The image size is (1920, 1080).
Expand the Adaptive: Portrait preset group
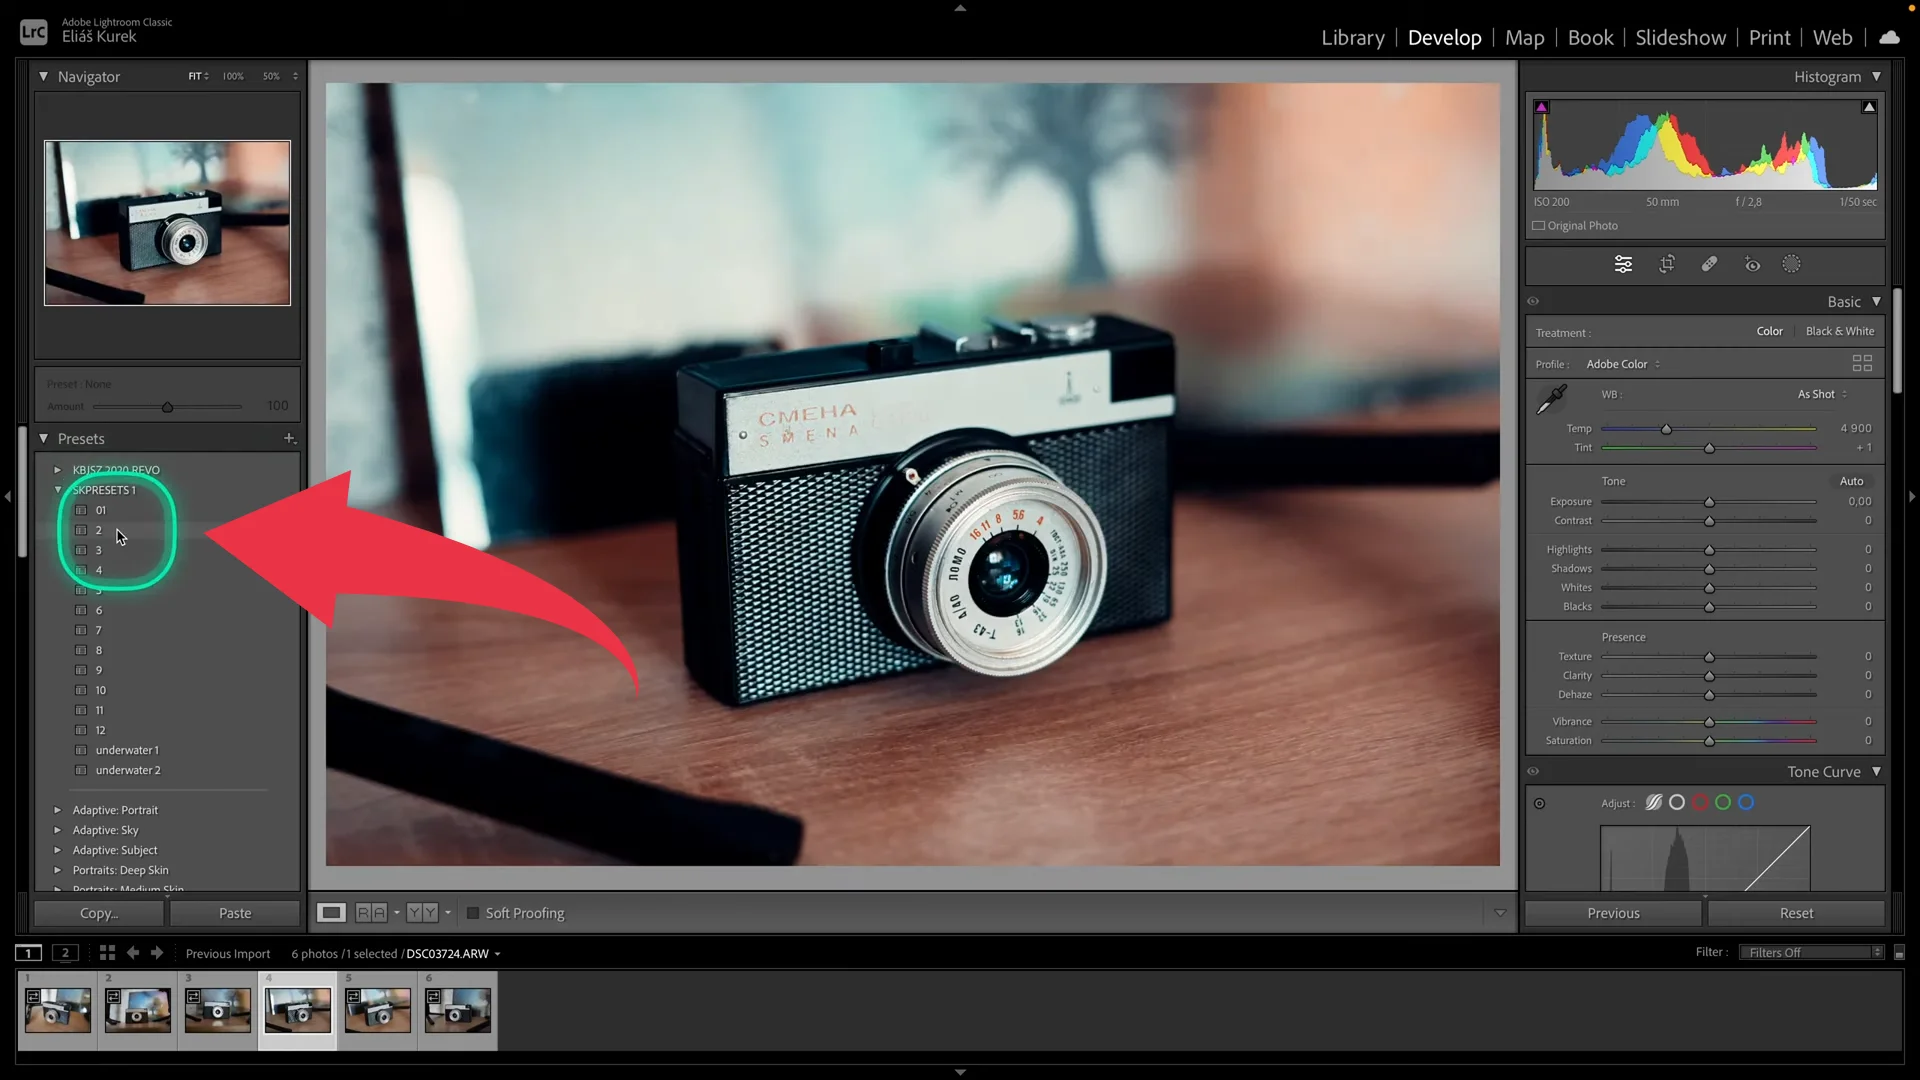pos(58,810)
